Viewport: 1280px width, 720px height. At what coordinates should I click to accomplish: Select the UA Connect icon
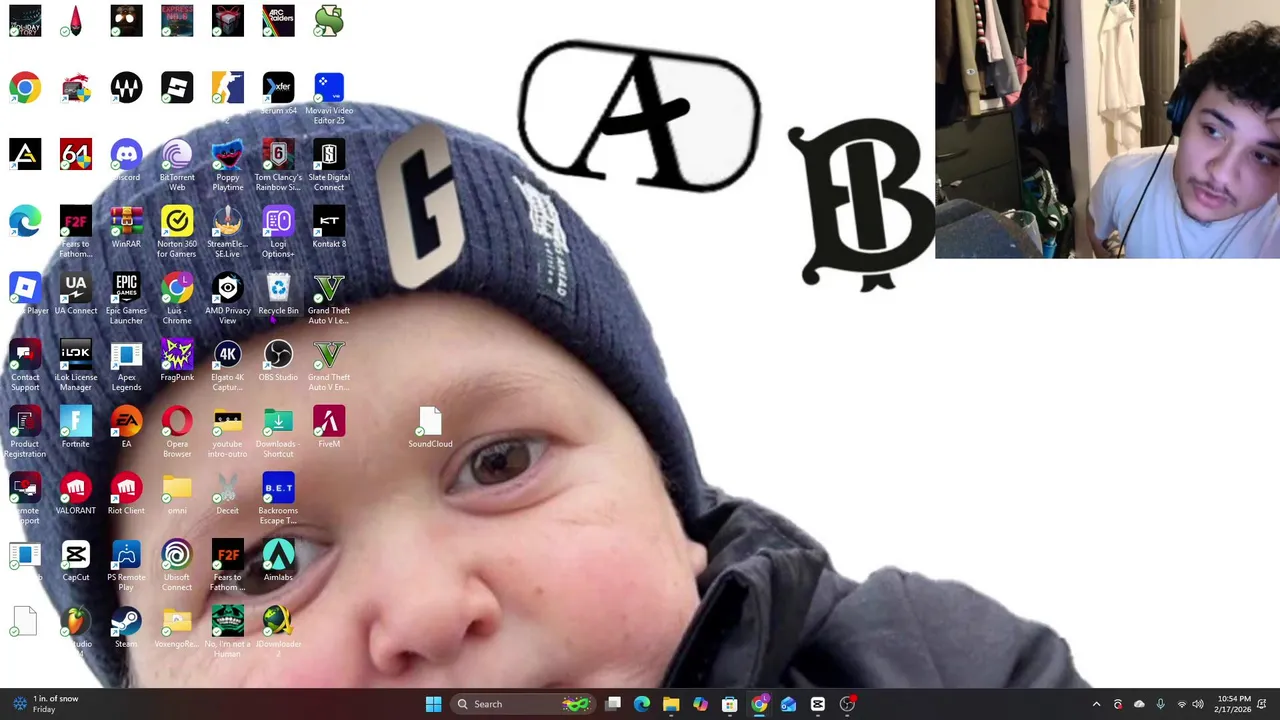click(x=75, y=295)
